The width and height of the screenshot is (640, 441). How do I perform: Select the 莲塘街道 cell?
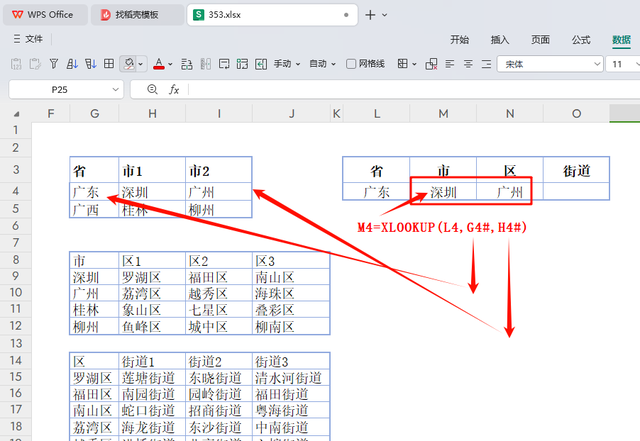tap(152, 377)
